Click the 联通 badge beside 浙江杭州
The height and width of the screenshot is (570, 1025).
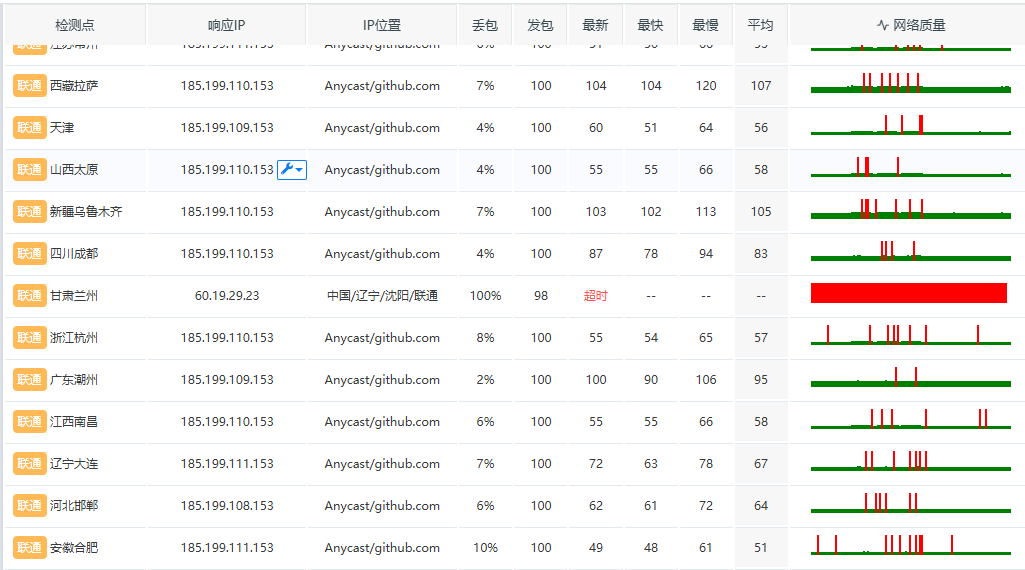(29, 338)
